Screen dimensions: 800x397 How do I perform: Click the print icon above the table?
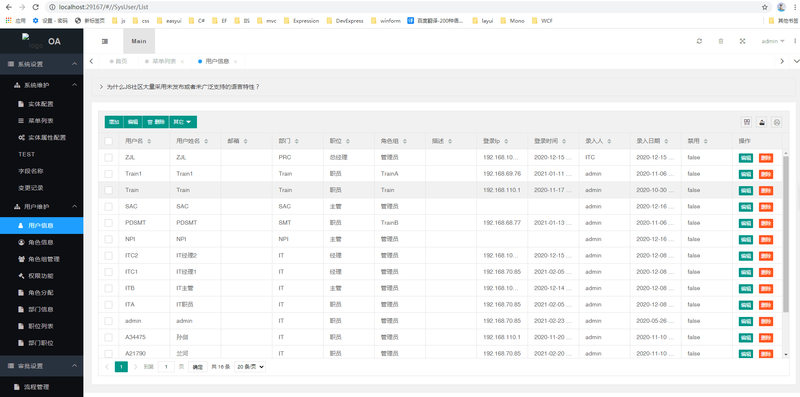[777, 122]
